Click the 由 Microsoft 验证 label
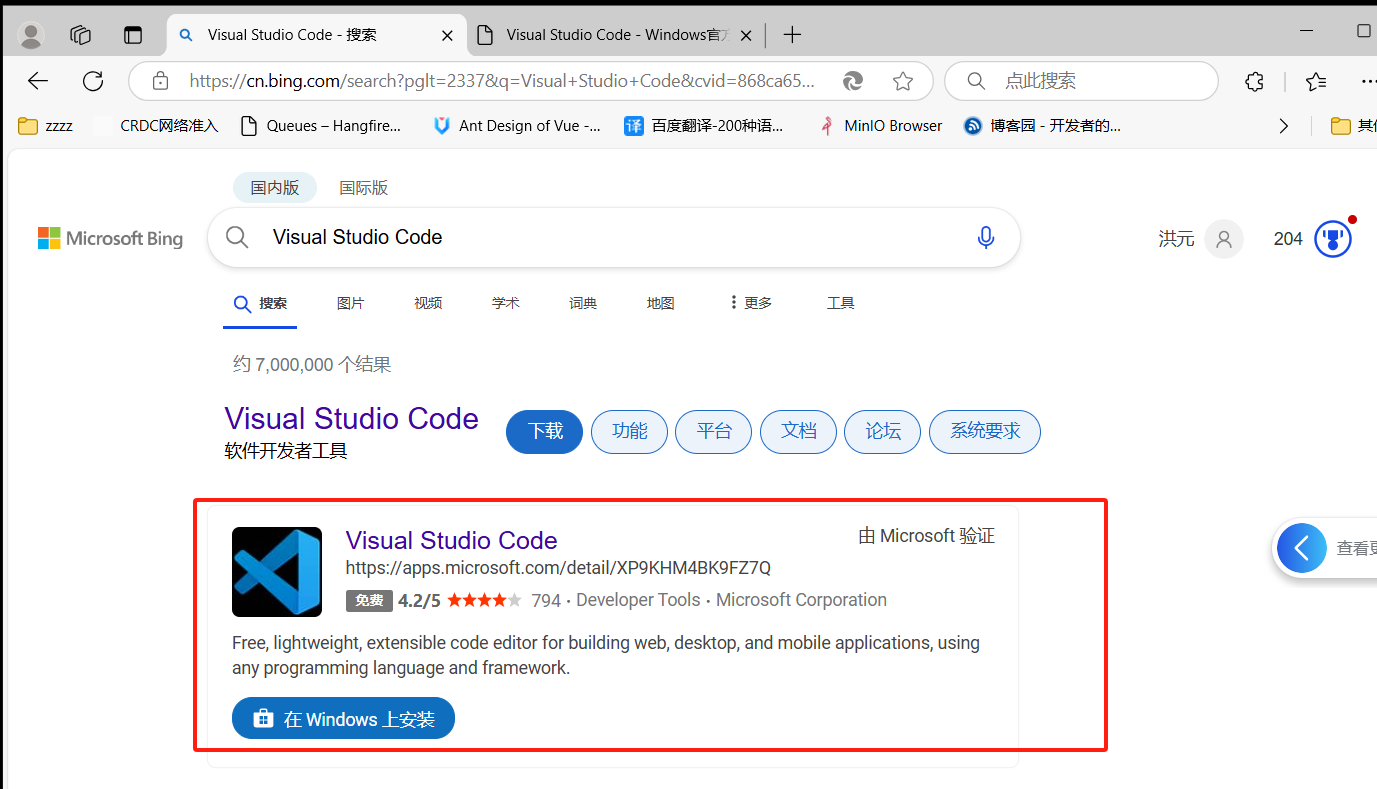 [927, 537]
